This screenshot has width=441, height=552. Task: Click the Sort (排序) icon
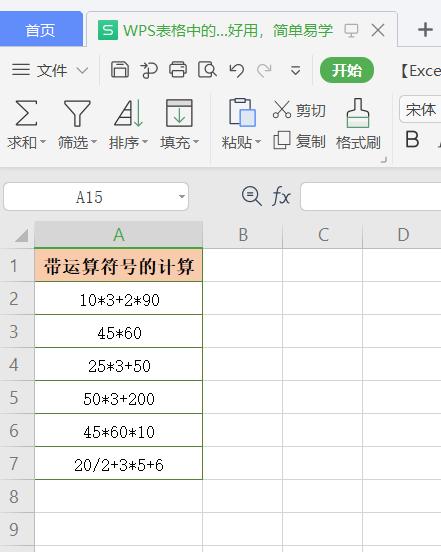point(128,113)
